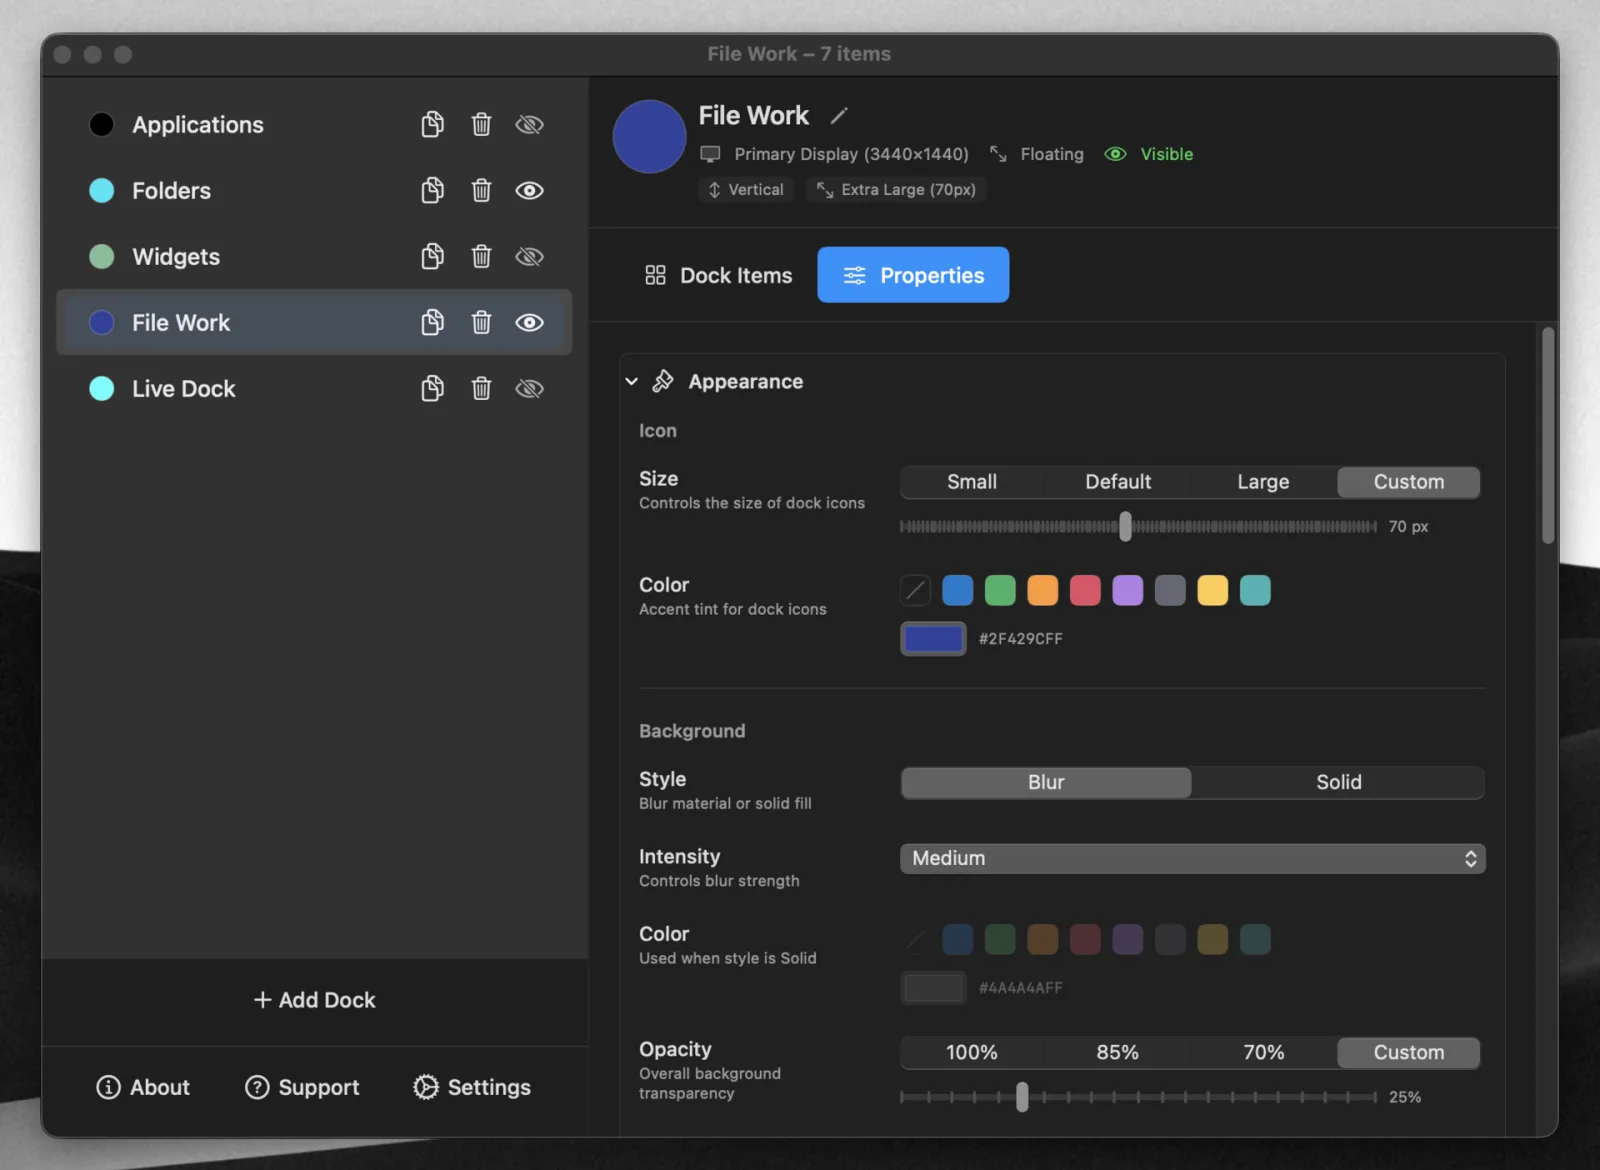Click the icon size slider handle
The width and height of the screenshot is (1600, 1170).
point(1125,526)
